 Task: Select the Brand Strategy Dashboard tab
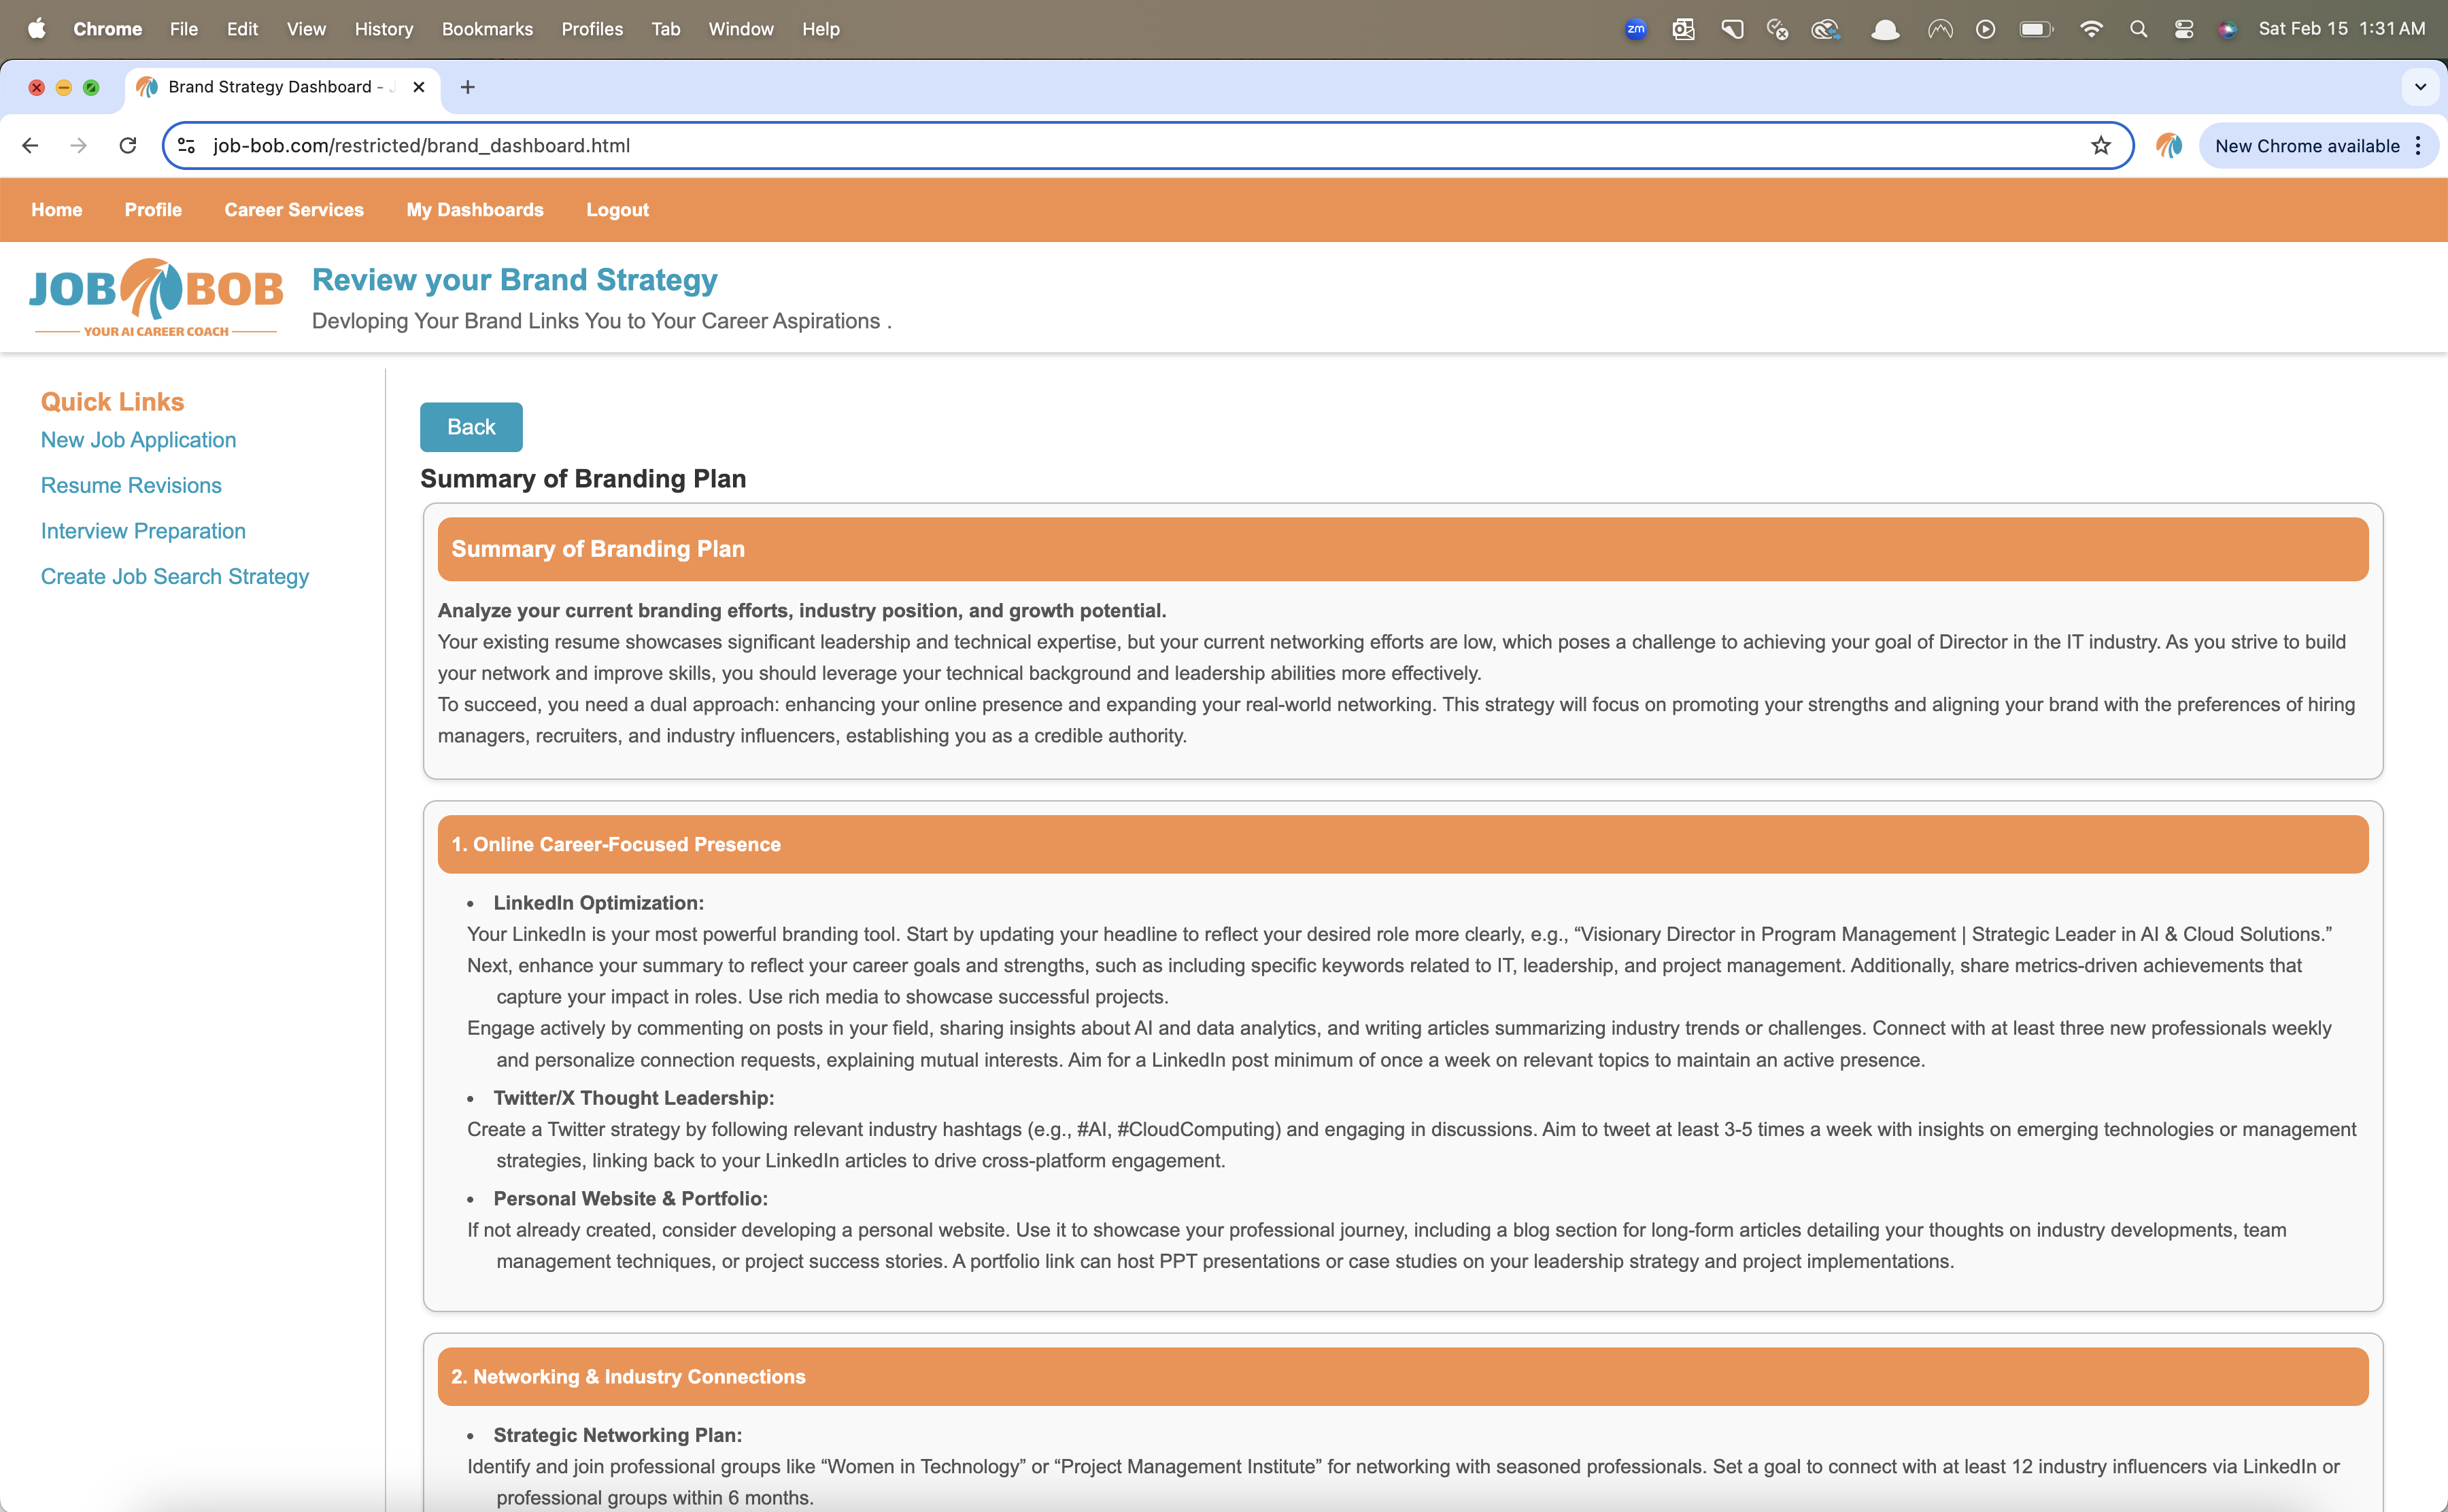click(x=282, y=87)
